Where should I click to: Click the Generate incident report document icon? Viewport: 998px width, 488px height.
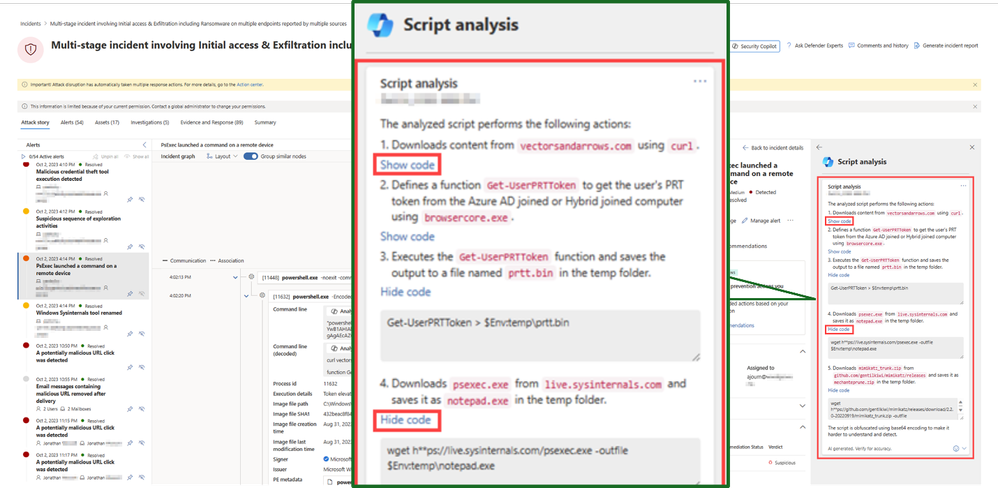(917, 46)
